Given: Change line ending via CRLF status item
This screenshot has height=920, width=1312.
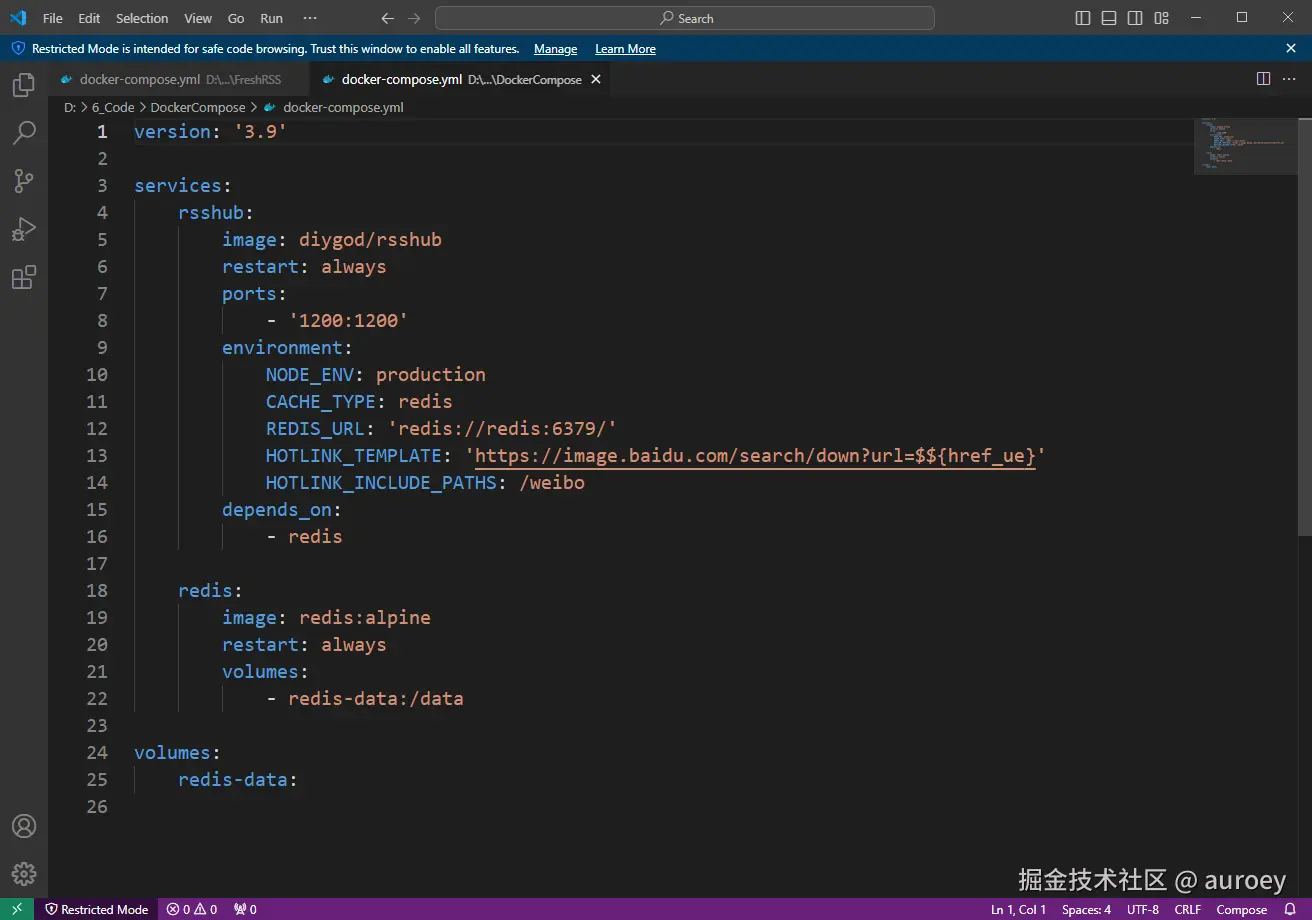Looking at the screenshot, I should 1188,909.
